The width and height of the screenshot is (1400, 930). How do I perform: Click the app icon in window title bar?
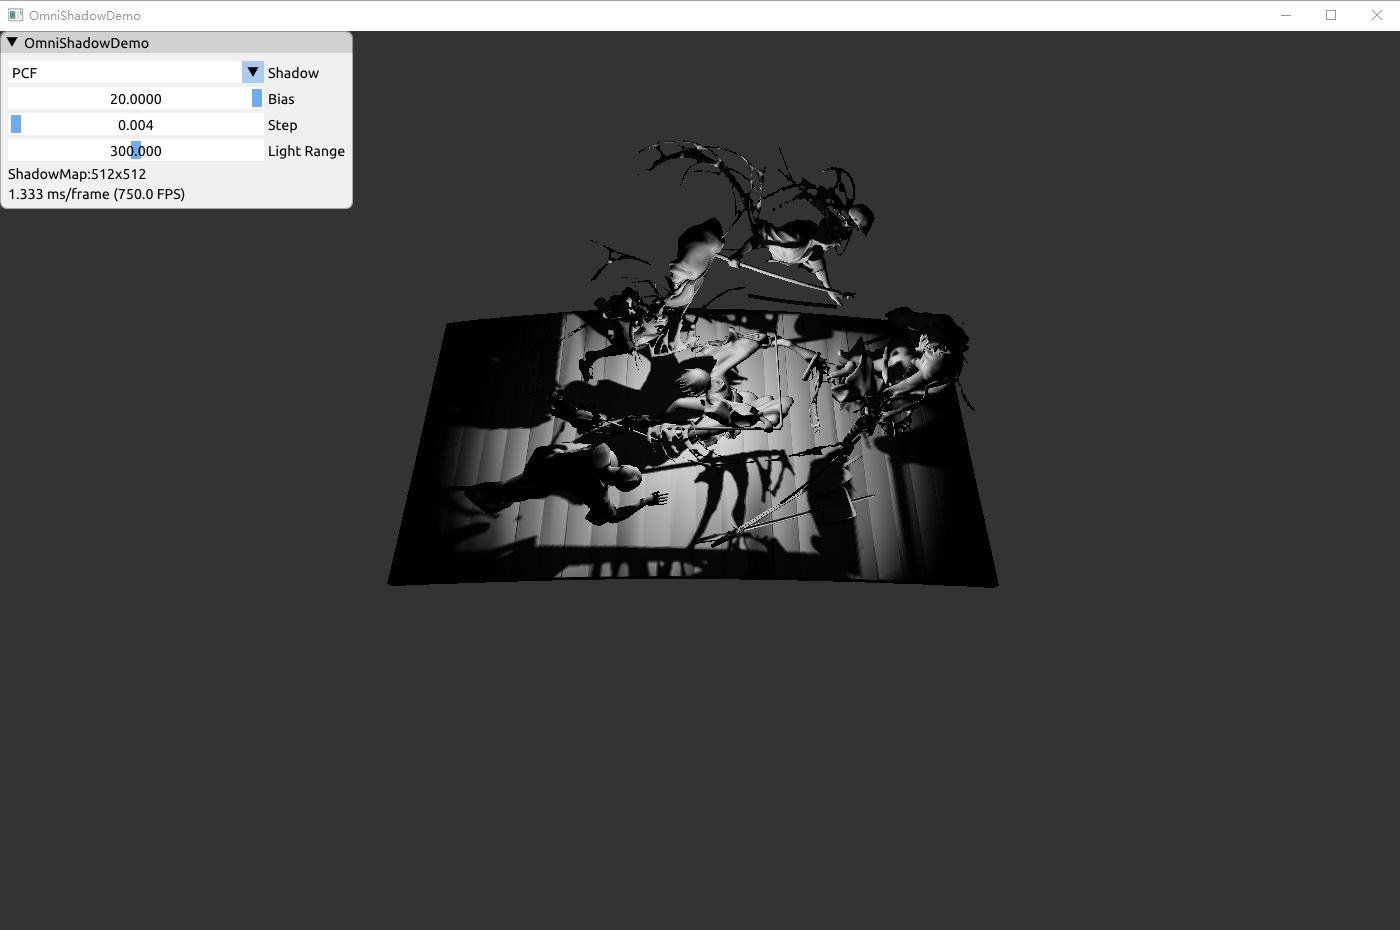pyautogui.click(x=15, y=15)
